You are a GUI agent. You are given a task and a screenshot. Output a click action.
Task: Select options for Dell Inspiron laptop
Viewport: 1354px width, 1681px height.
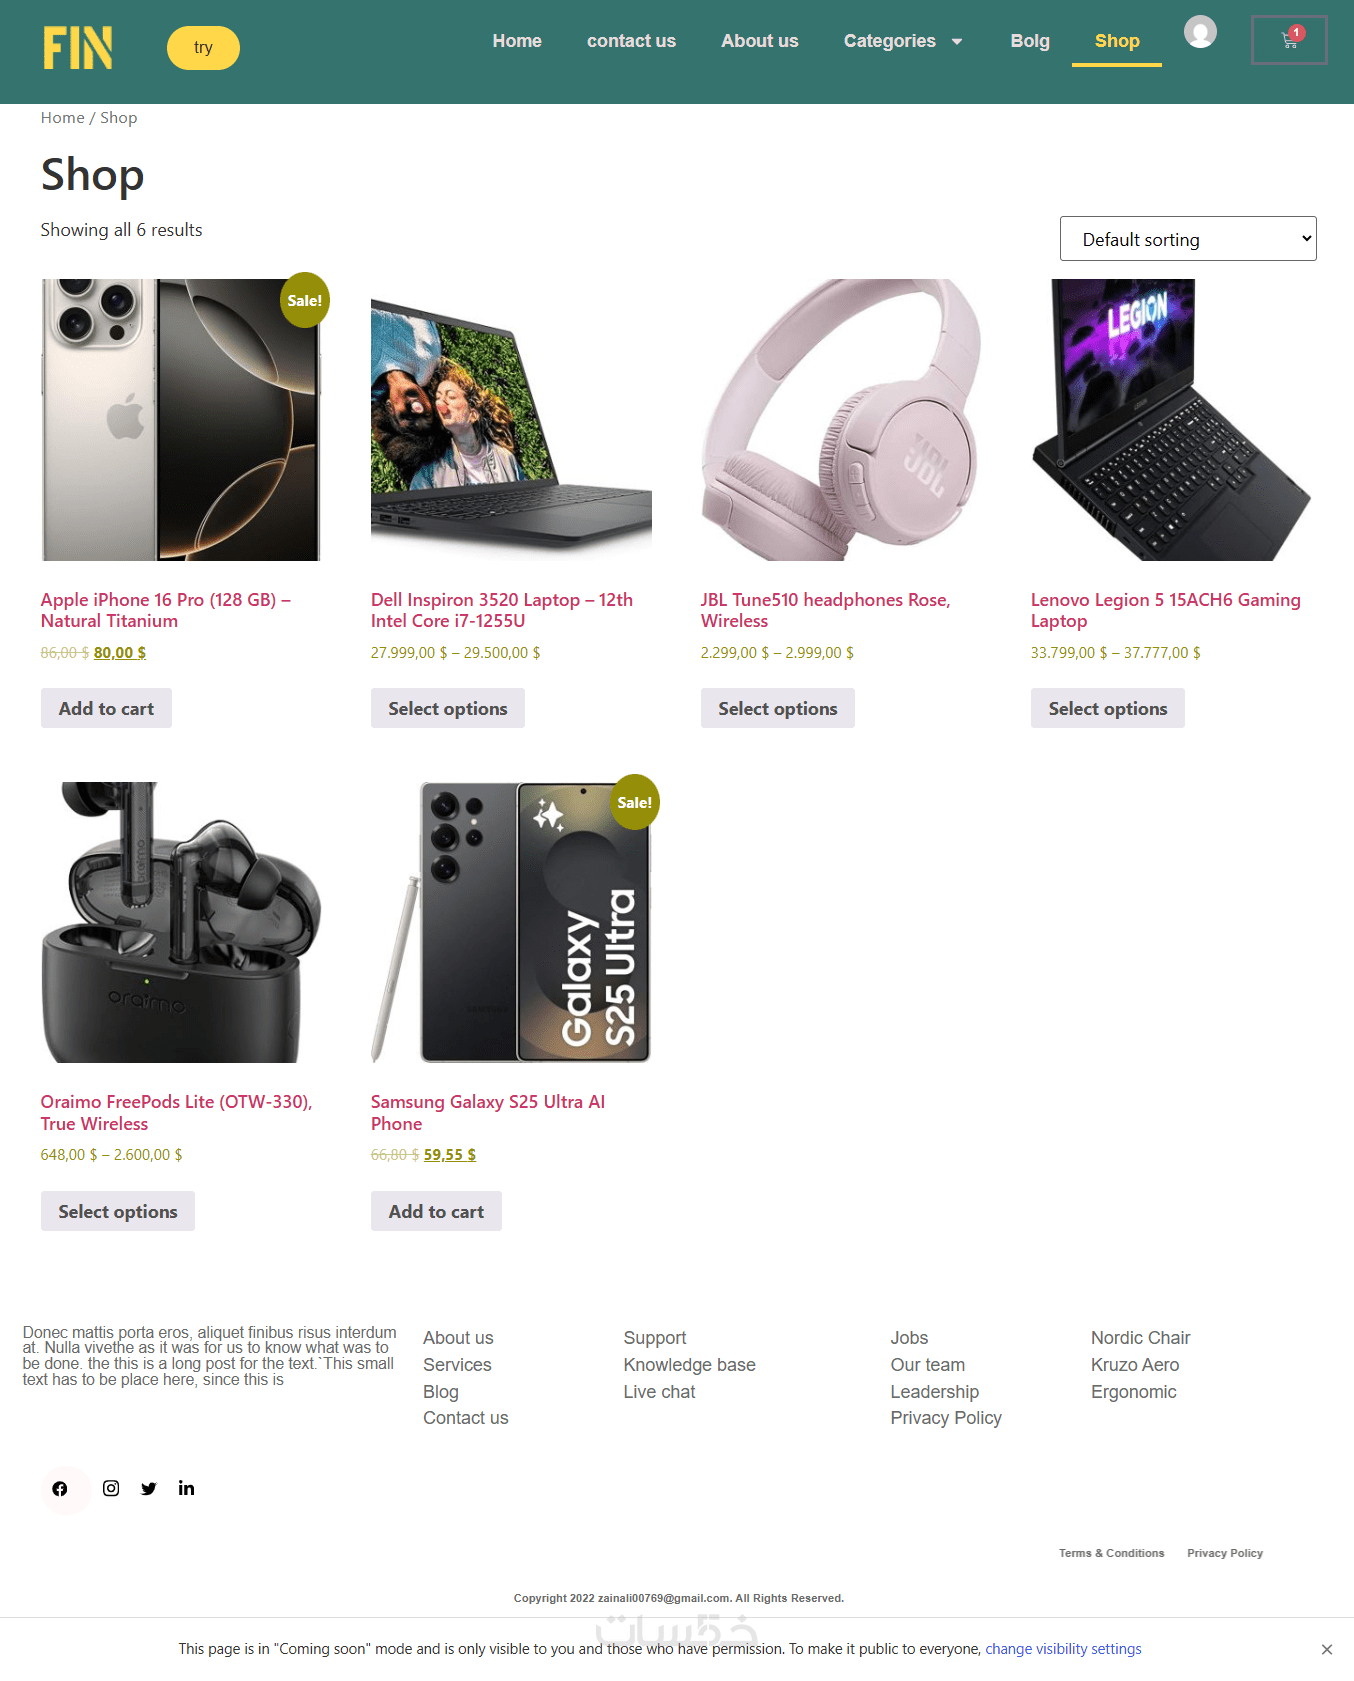[x=448, y=708]
